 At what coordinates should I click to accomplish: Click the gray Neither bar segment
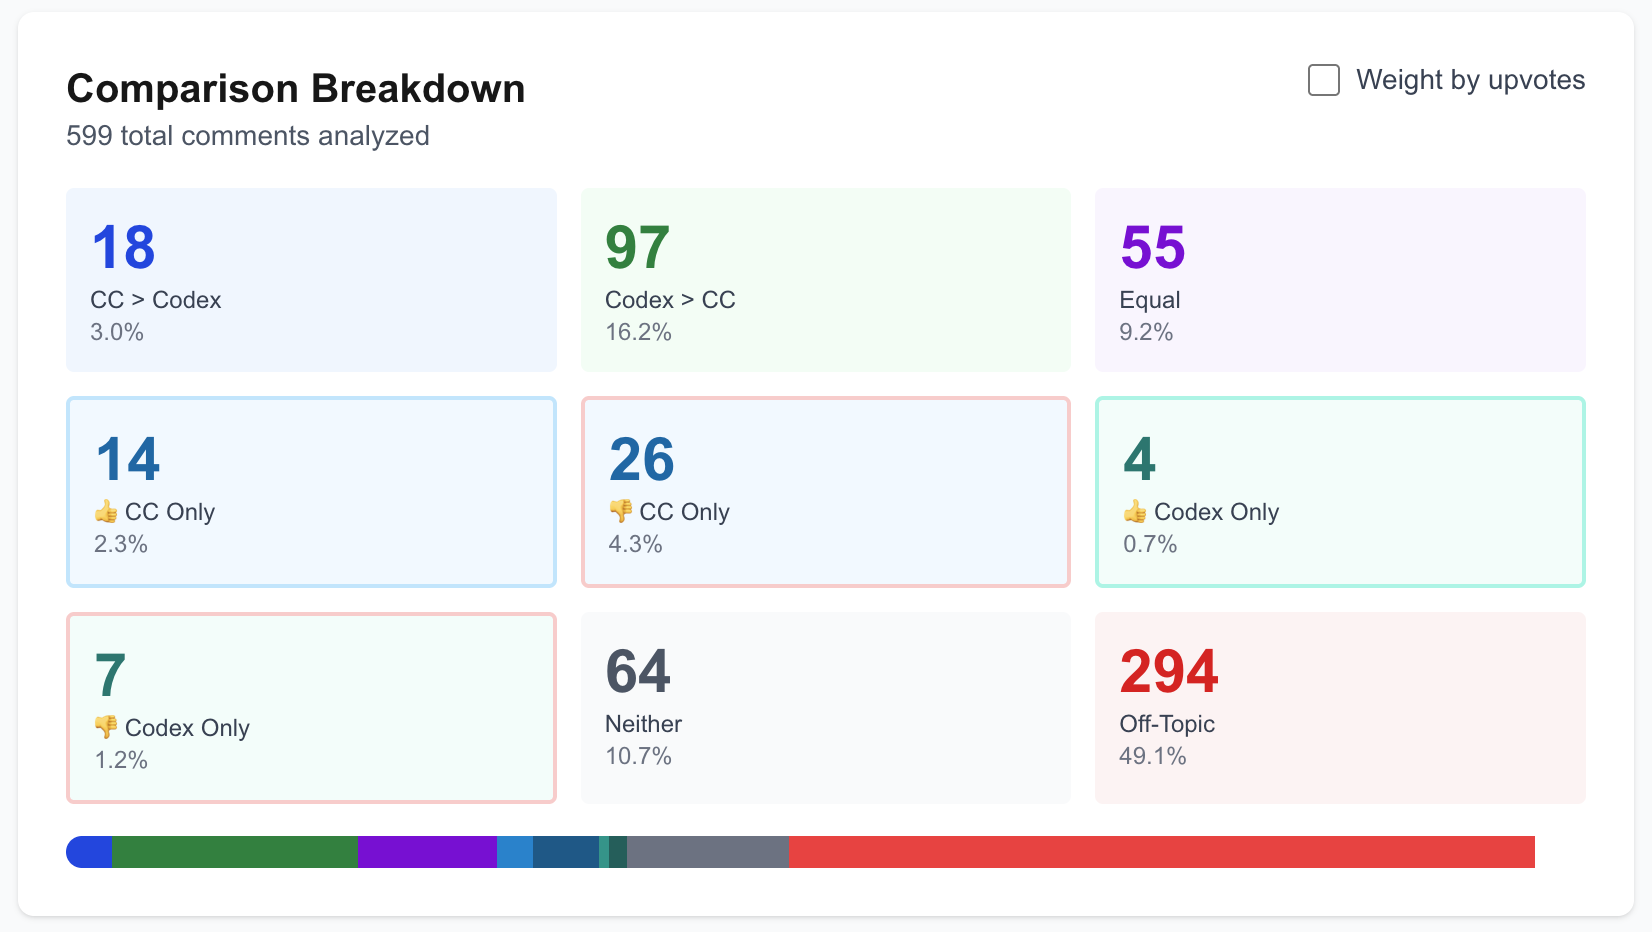708,852
